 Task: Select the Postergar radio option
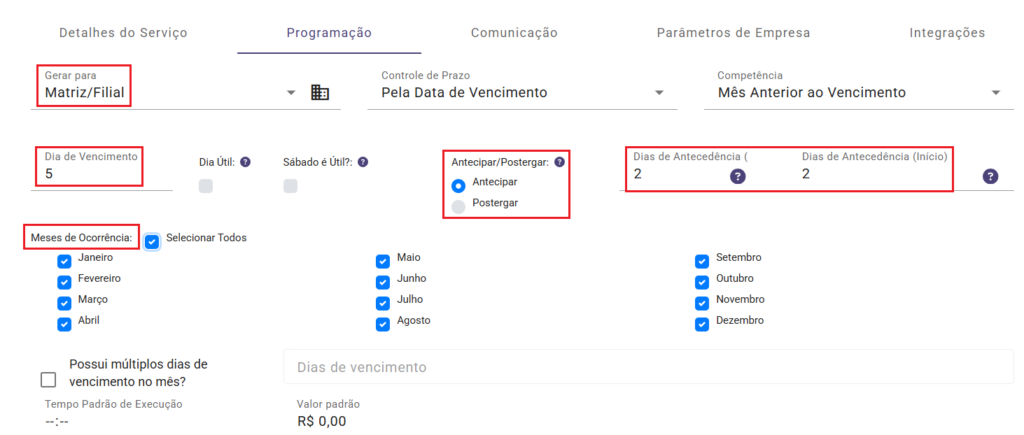(458, 206)
